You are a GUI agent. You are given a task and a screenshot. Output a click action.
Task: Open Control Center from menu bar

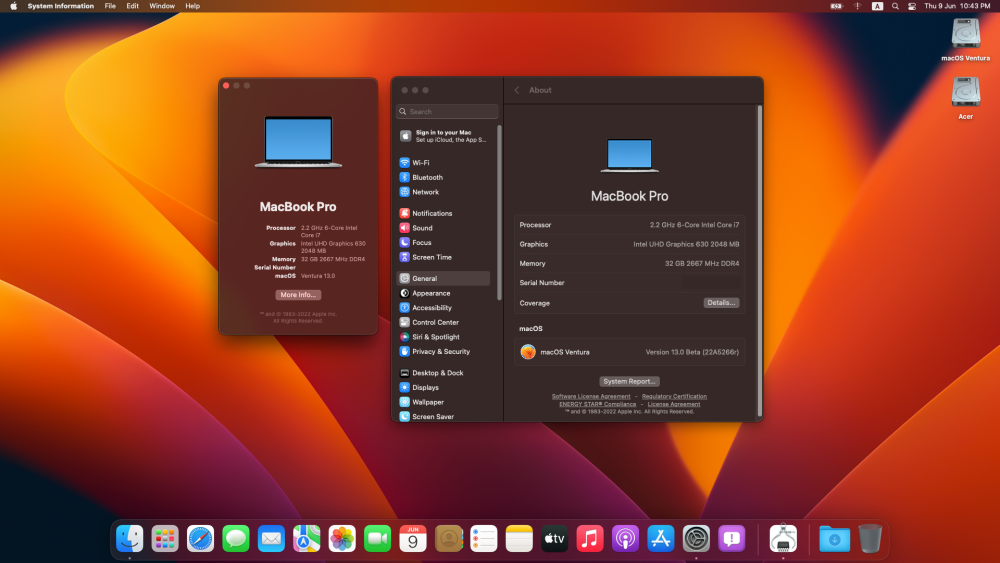912,6
